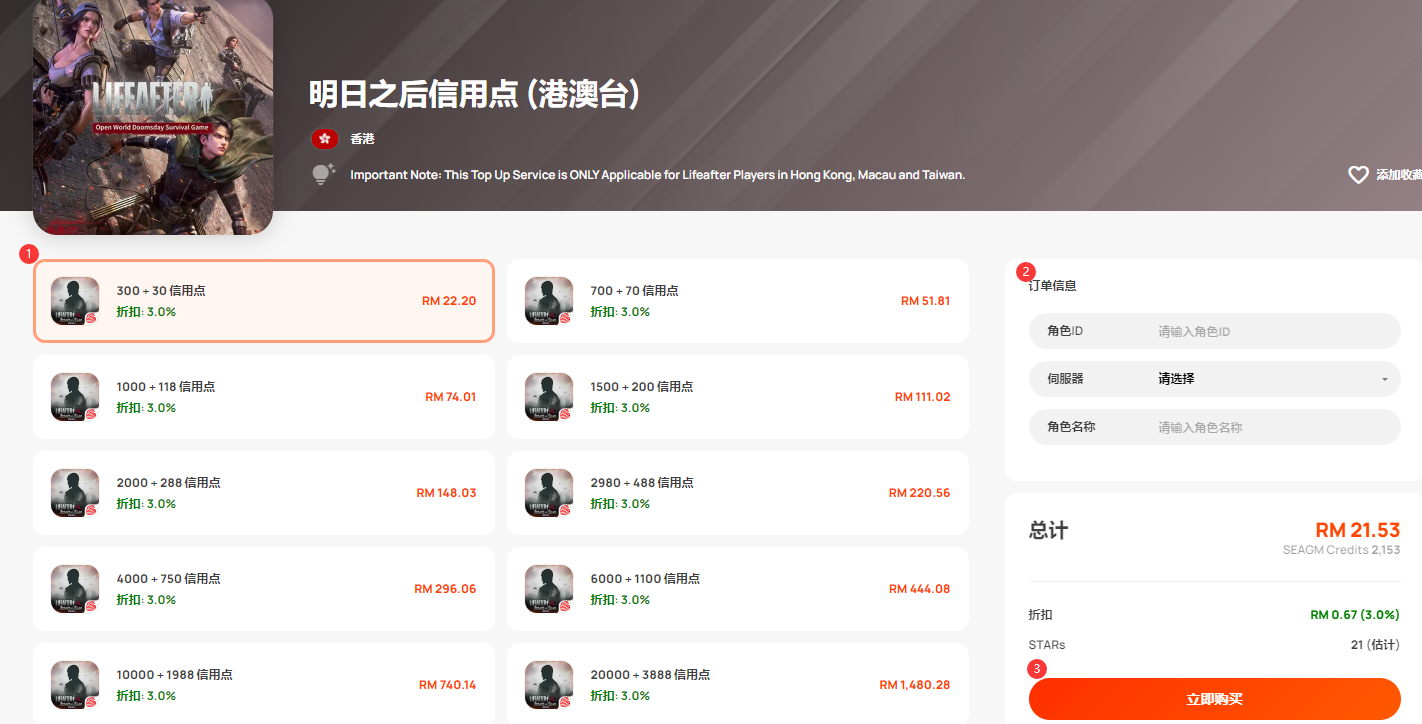This screenshot has height=724, width=1422.
Task: Click the RM 74.01 price
Action: point(451,397)
